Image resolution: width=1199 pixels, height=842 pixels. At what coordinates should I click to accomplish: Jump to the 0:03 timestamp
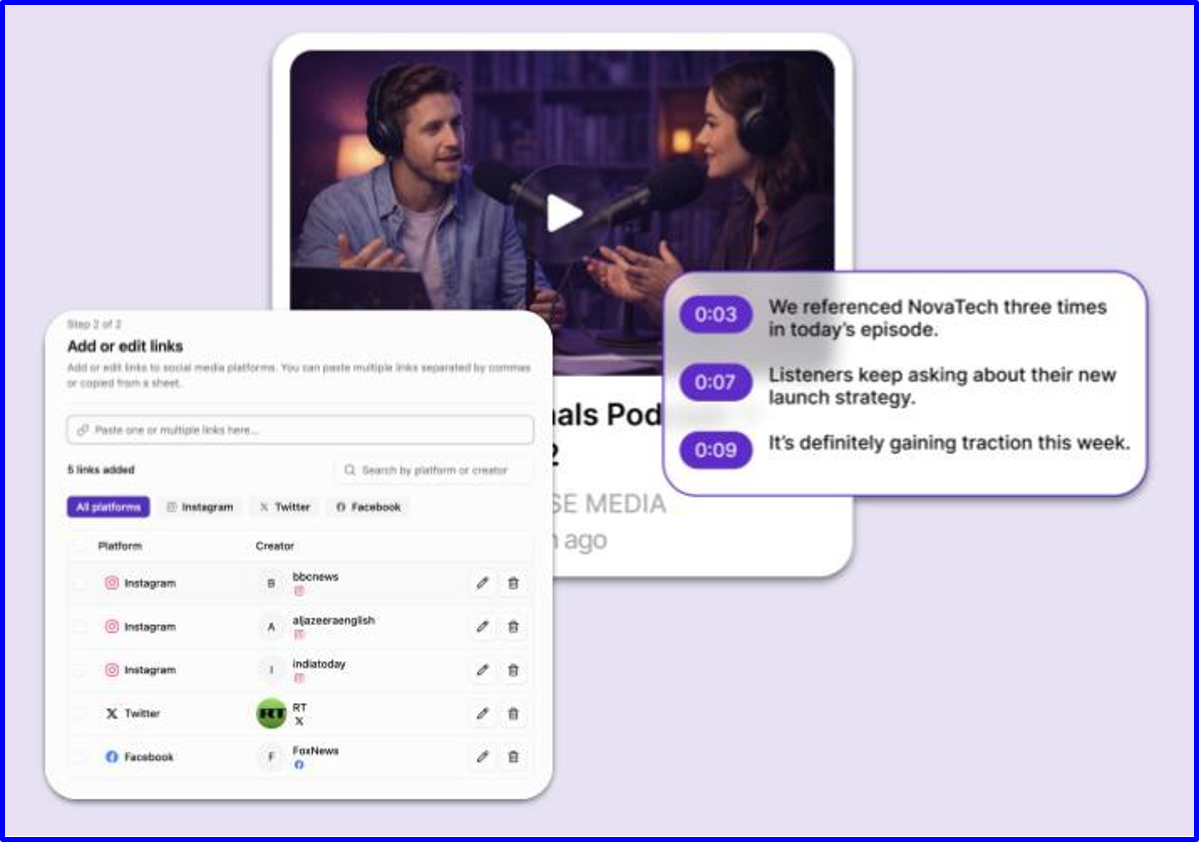(x=716, y=314)
